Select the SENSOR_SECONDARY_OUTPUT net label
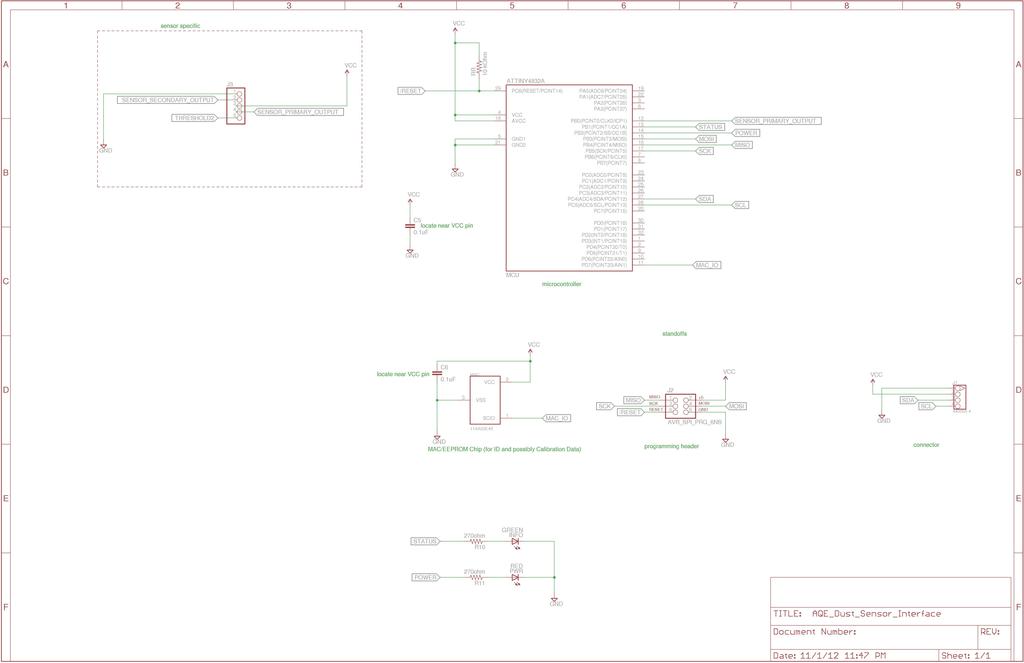 (x=168, y=100)
